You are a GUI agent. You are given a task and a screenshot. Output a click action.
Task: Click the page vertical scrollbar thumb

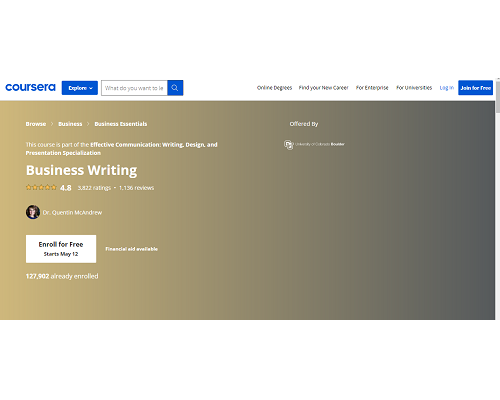coord(498,97)
